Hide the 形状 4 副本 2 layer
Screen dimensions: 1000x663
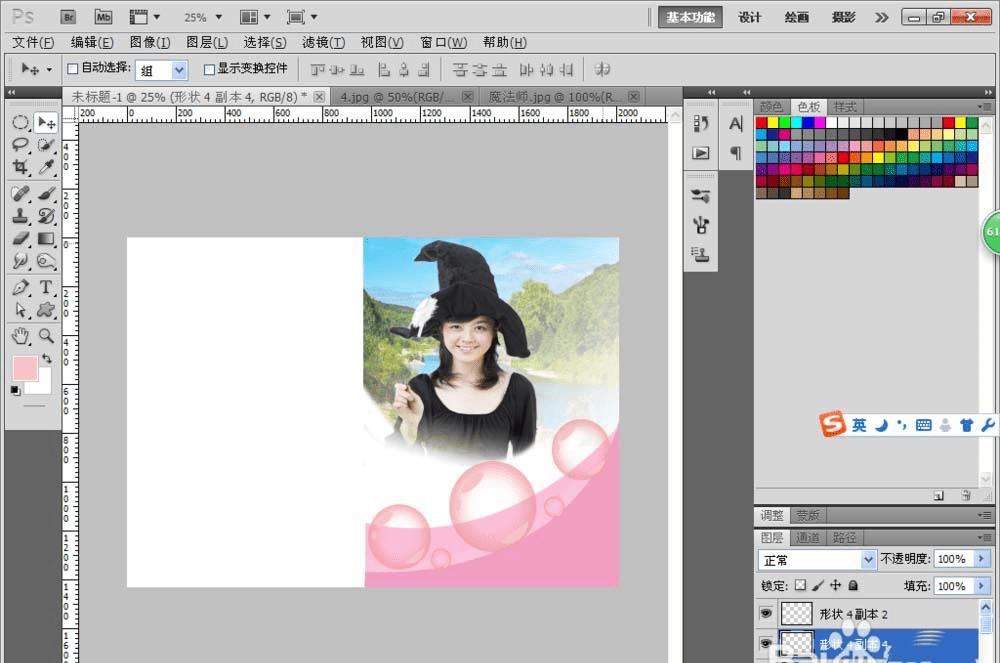tap(766, 613)
